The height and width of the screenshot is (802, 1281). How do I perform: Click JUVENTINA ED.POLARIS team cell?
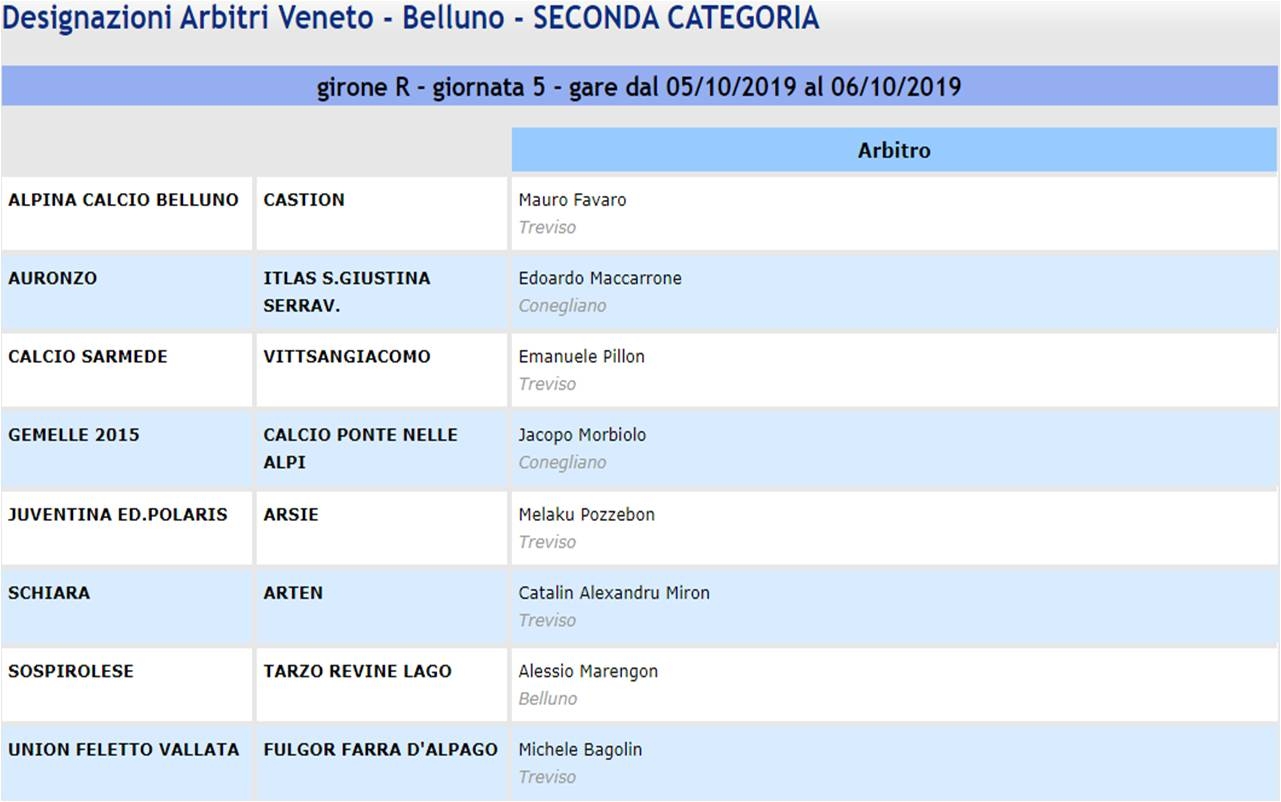pyautogui.click(x=127, y=528)
